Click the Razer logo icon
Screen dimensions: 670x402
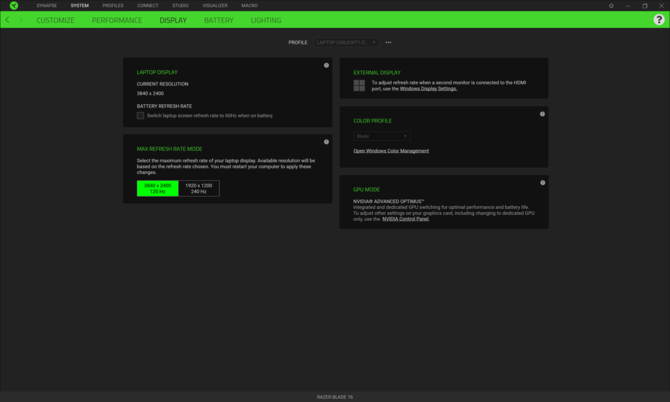14,6
